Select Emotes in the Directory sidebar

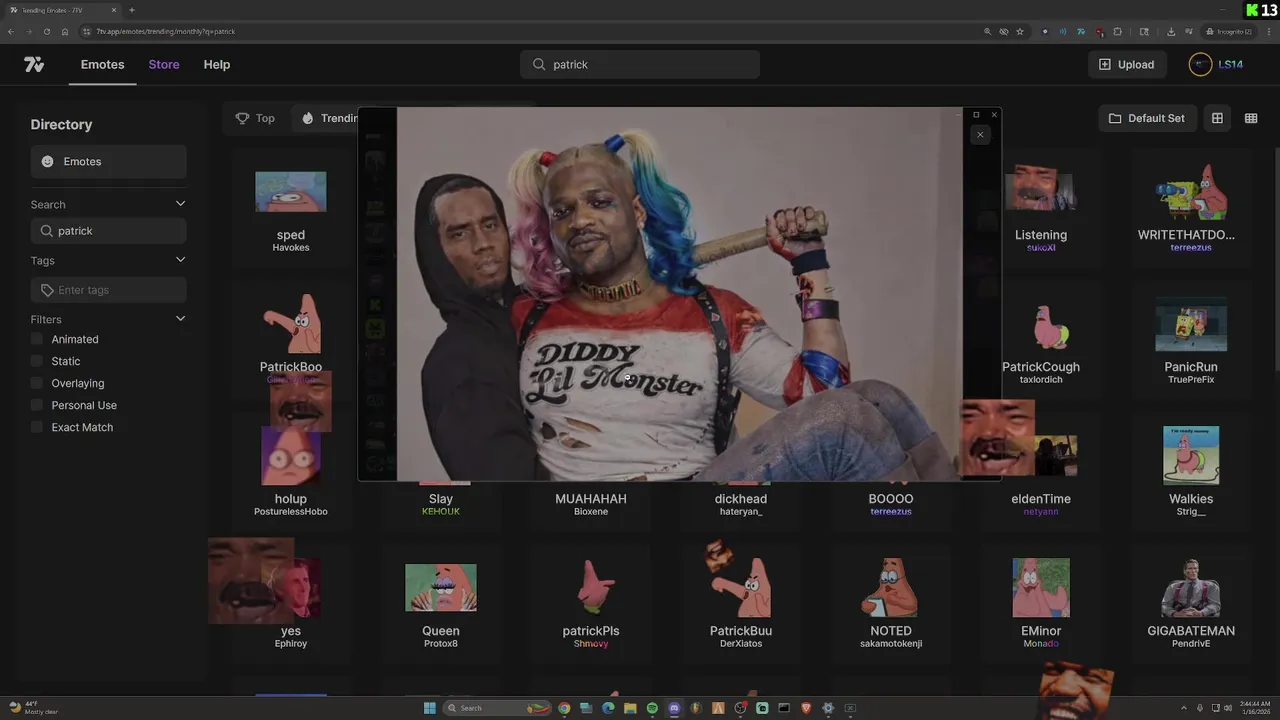pos(108,161)
